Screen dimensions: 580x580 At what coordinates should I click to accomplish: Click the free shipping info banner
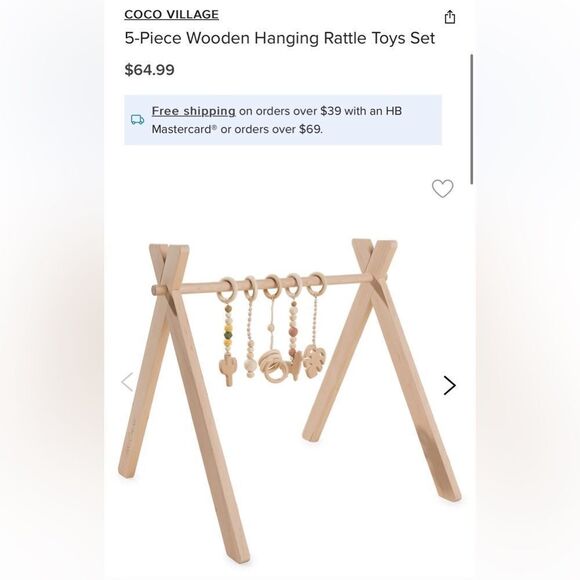283,120
